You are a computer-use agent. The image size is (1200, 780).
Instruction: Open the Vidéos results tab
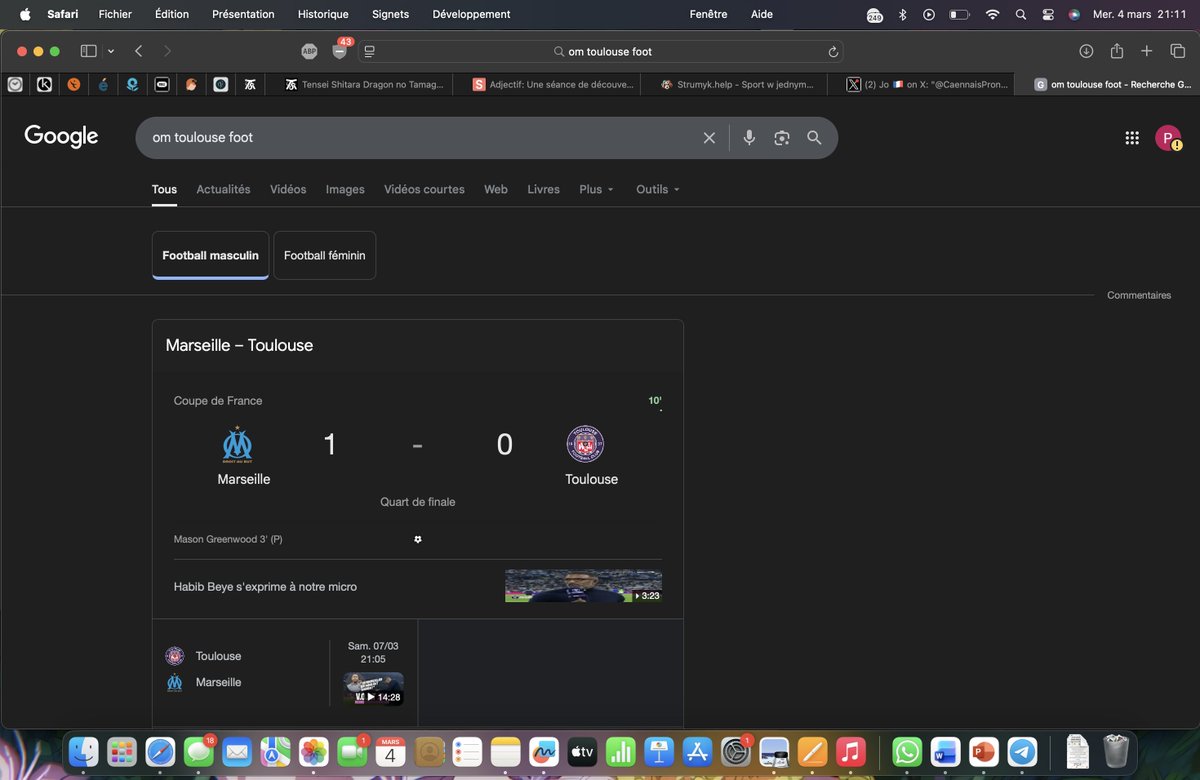click(288, 189)
